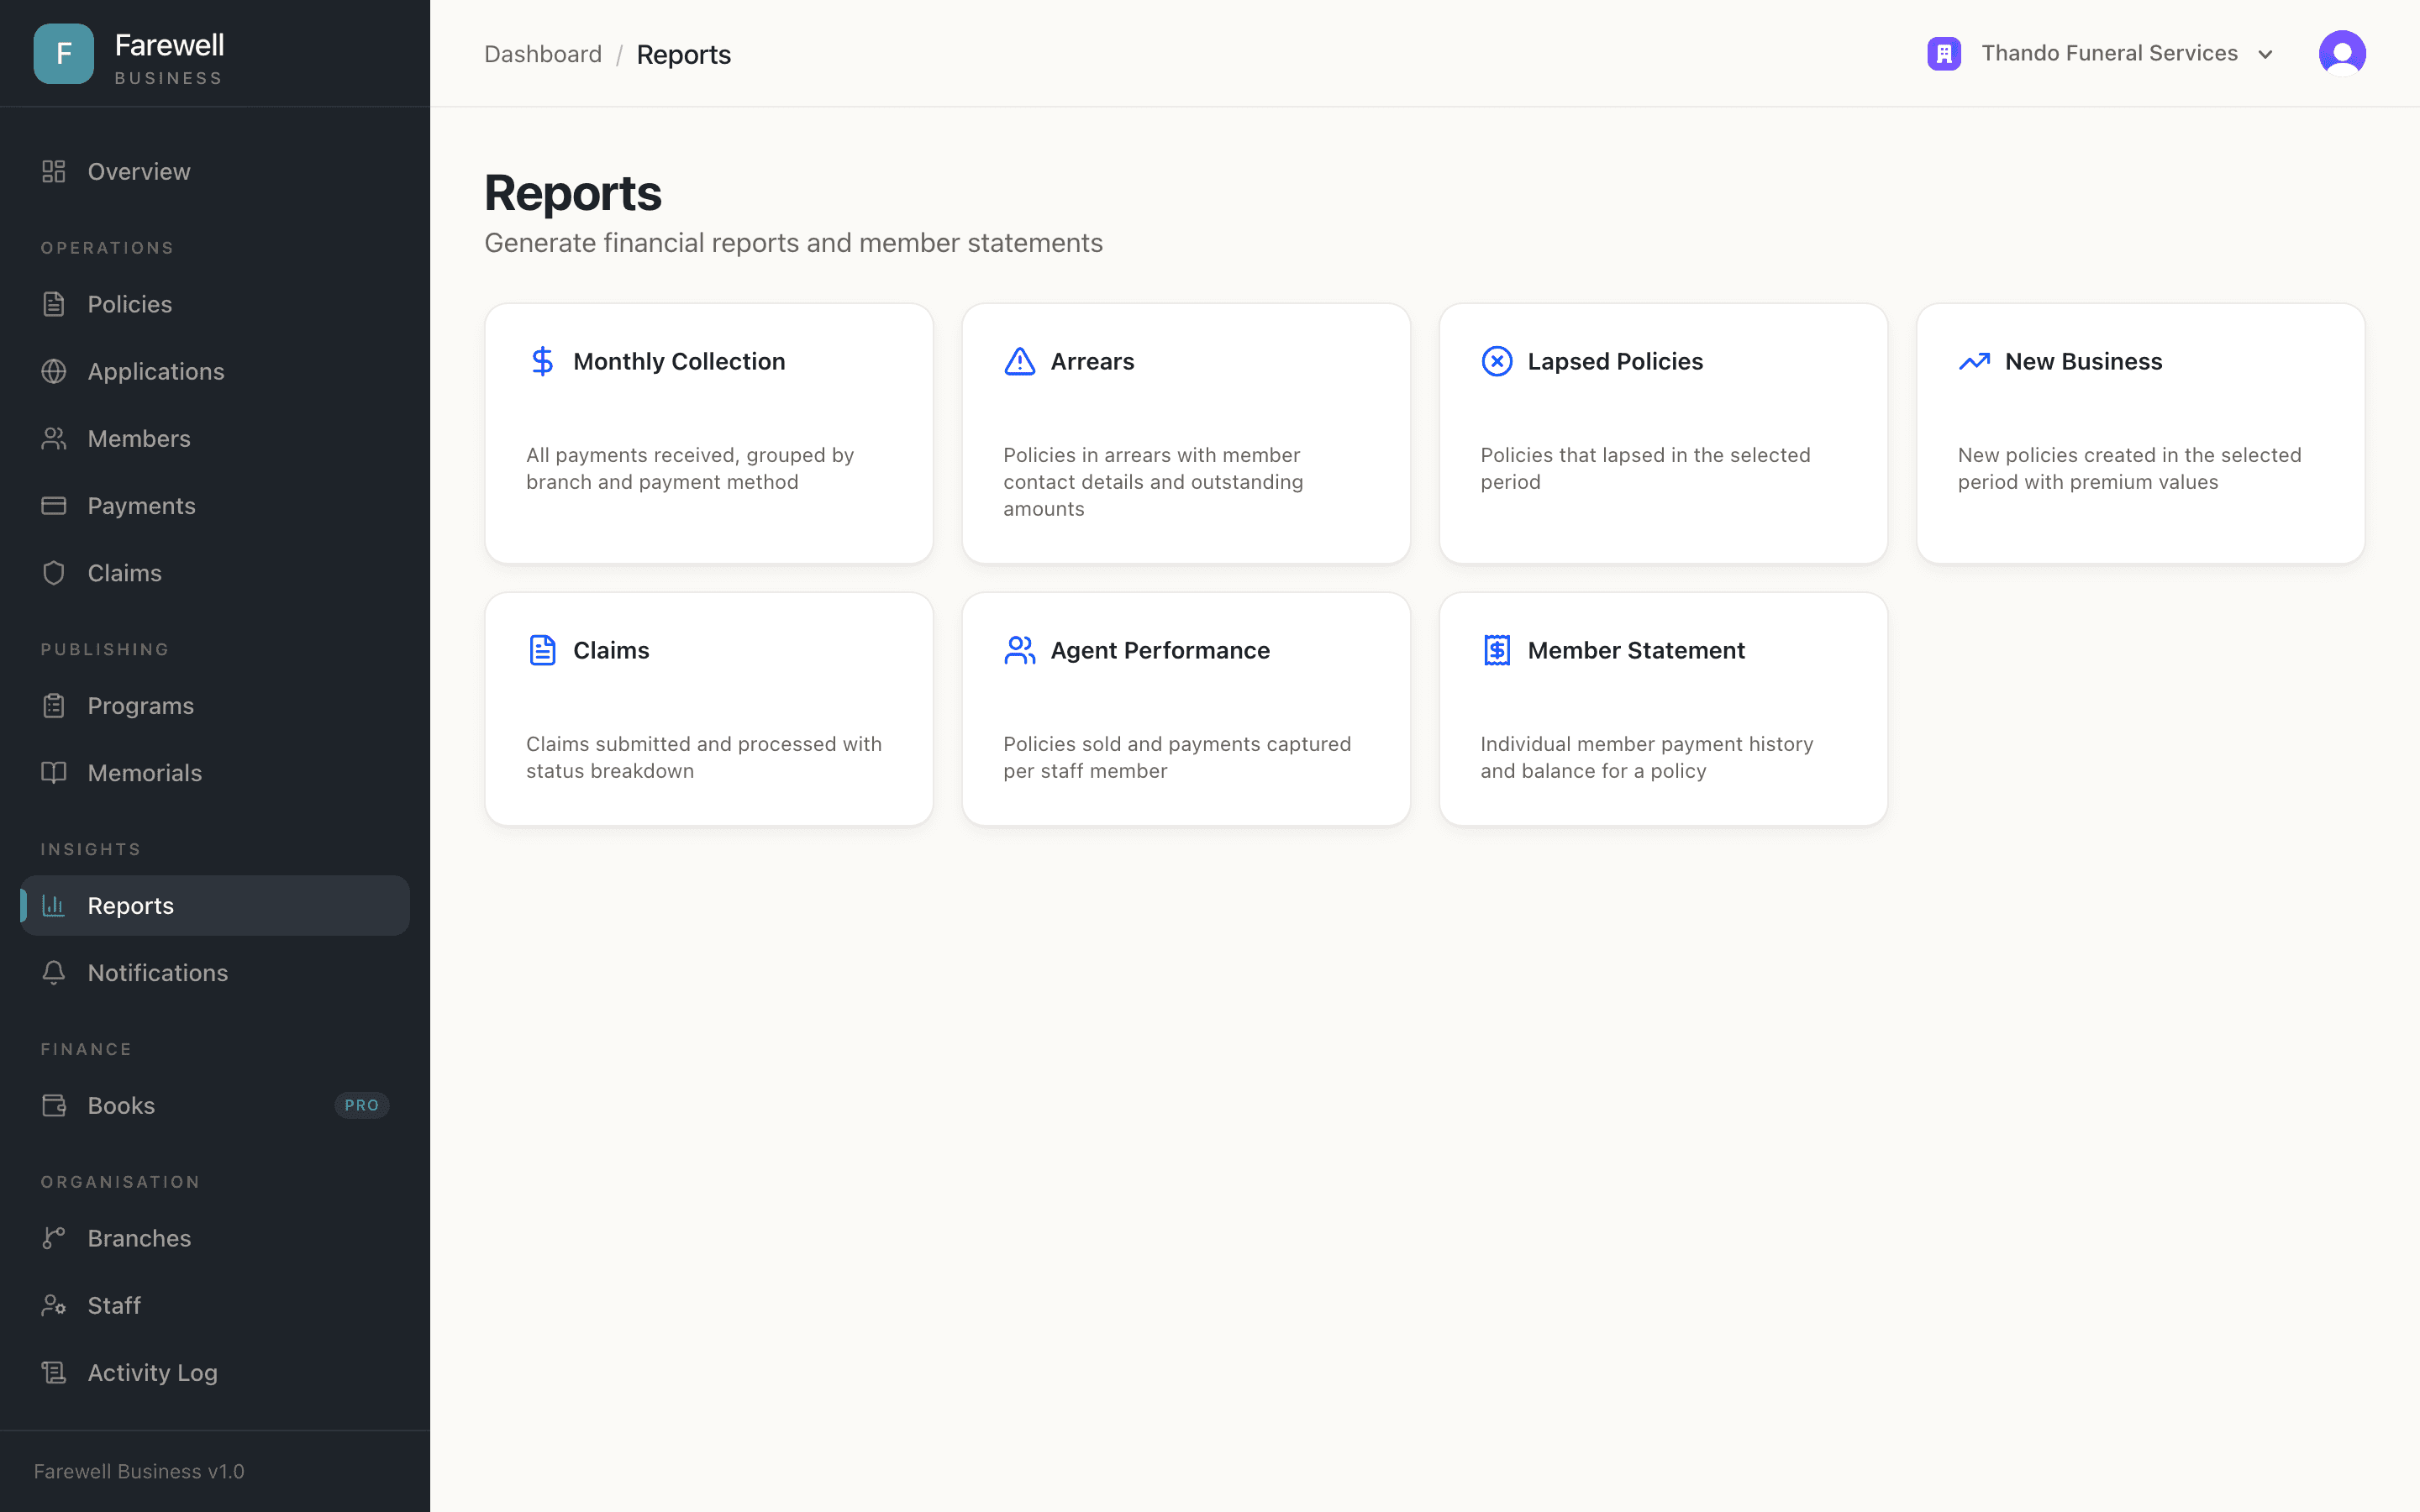Open the Activity Log page
Image resolution: width=2420 pixels, height=1512 pixels.
tap(215, 1373)
